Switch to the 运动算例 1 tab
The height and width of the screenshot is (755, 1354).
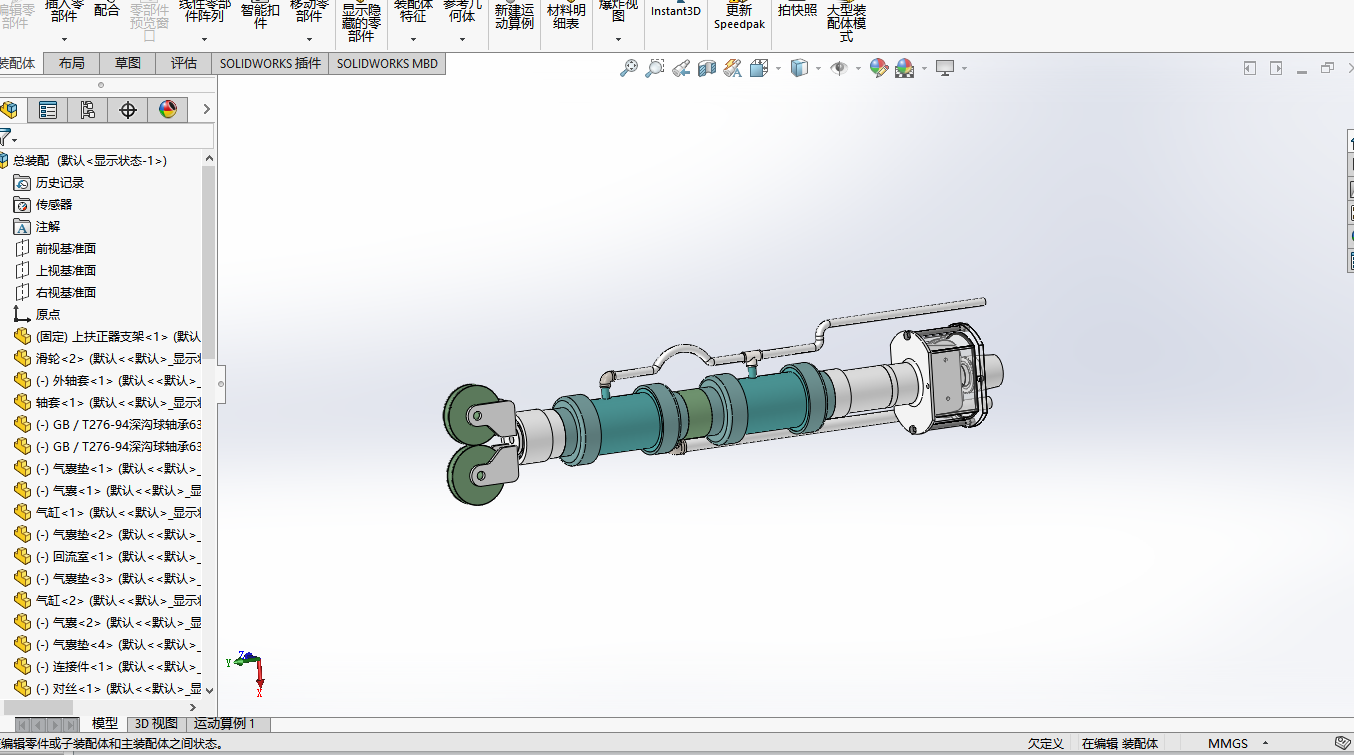pos(224,723)
